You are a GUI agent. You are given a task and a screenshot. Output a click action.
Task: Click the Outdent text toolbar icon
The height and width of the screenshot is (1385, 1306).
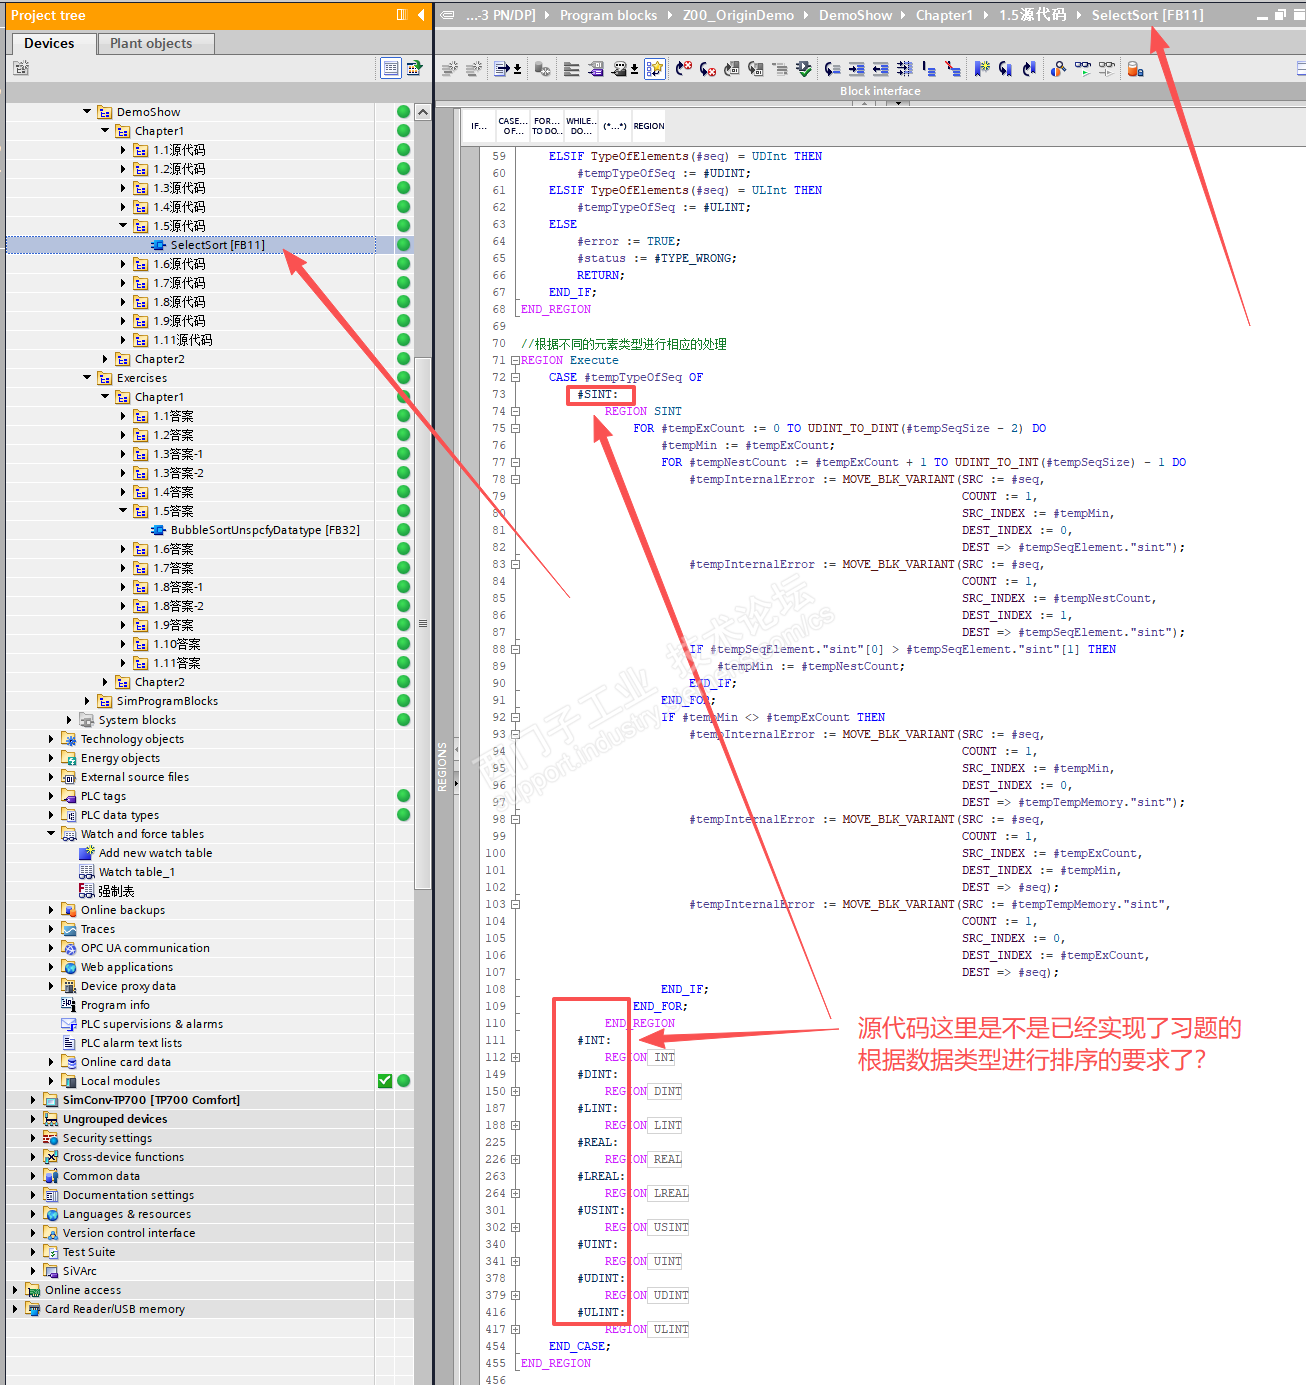[x=881, y=69]
